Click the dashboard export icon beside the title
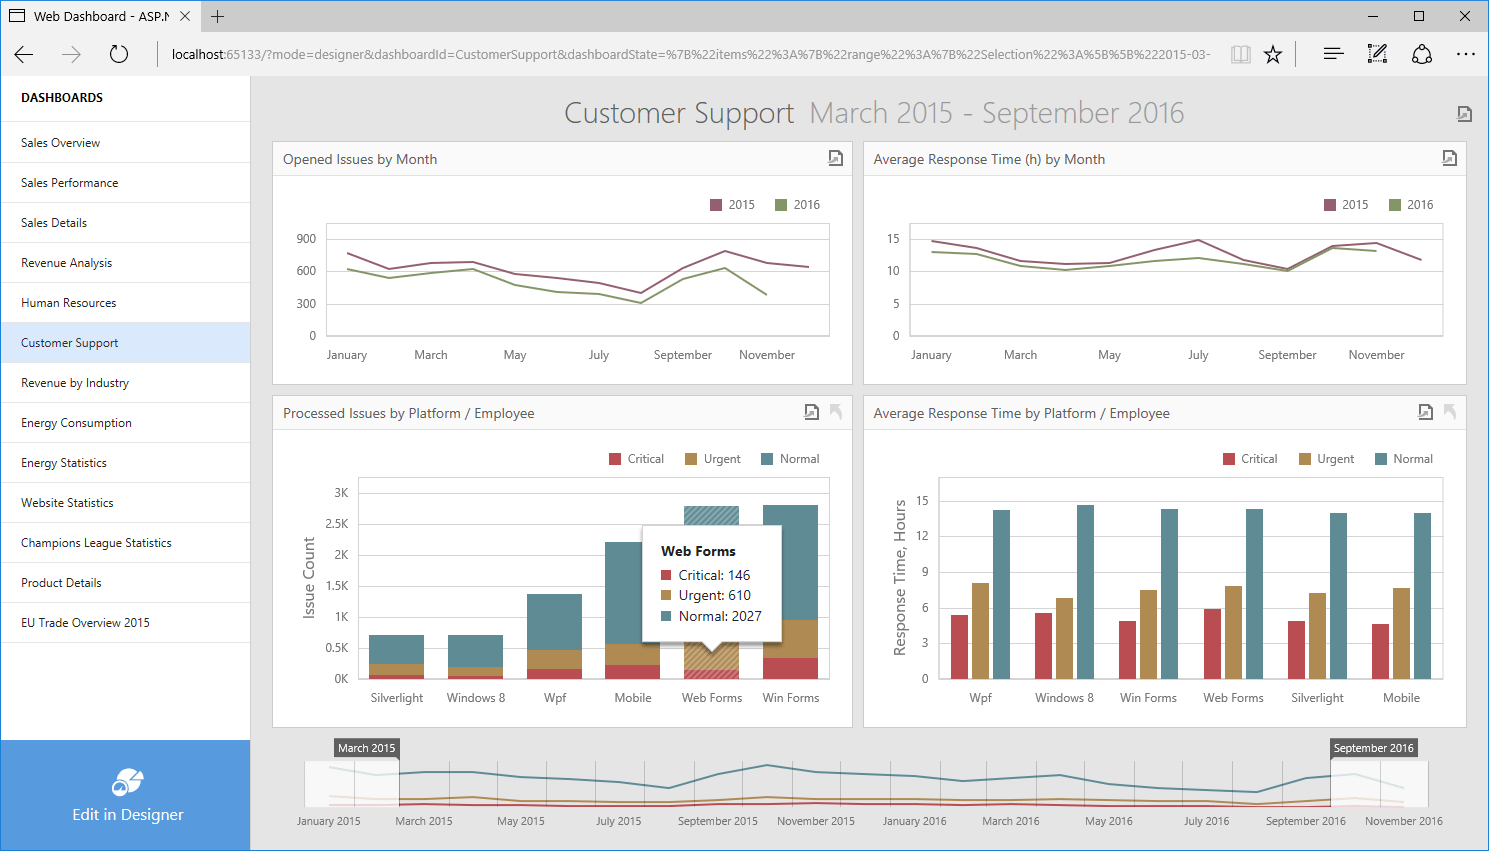Image resolution: width=1489 pixels, height=851 pixels. click(x=1464, y=114)
